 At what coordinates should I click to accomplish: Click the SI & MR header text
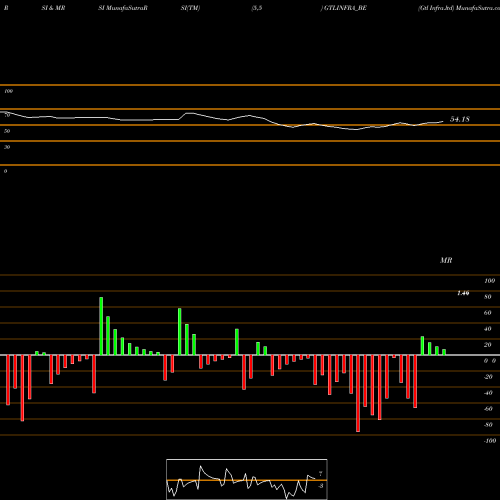[x=53, y=8]
